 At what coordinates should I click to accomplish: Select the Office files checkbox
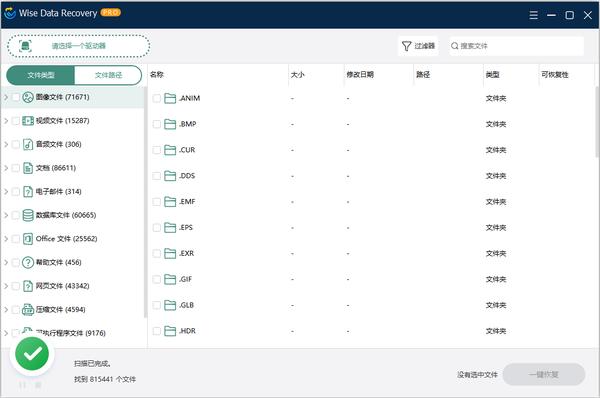click(x=16, y=239)
